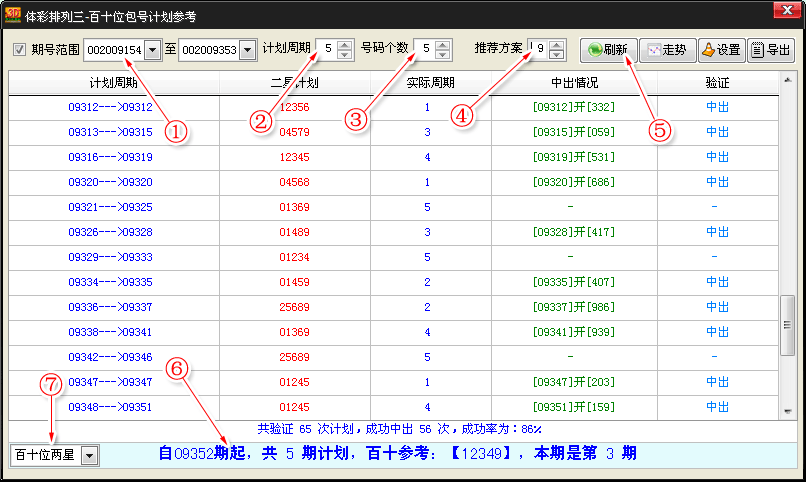This screenshot has width=806, height=482.
Task: Increase the 号码个数 value with up arrow
Action: click(442, 45)
